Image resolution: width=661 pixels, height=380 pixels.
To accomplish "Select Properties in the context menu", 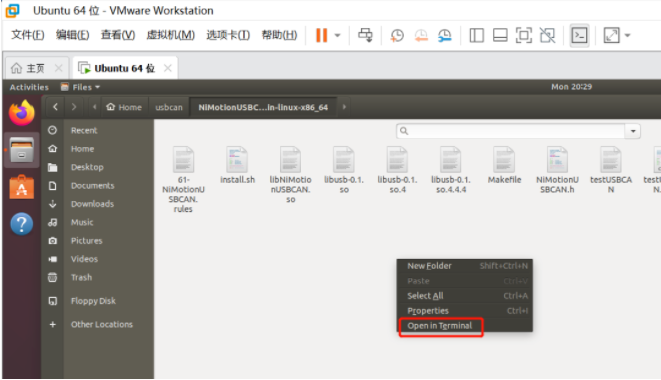I will pyautogui.click(x=428, y=311).
